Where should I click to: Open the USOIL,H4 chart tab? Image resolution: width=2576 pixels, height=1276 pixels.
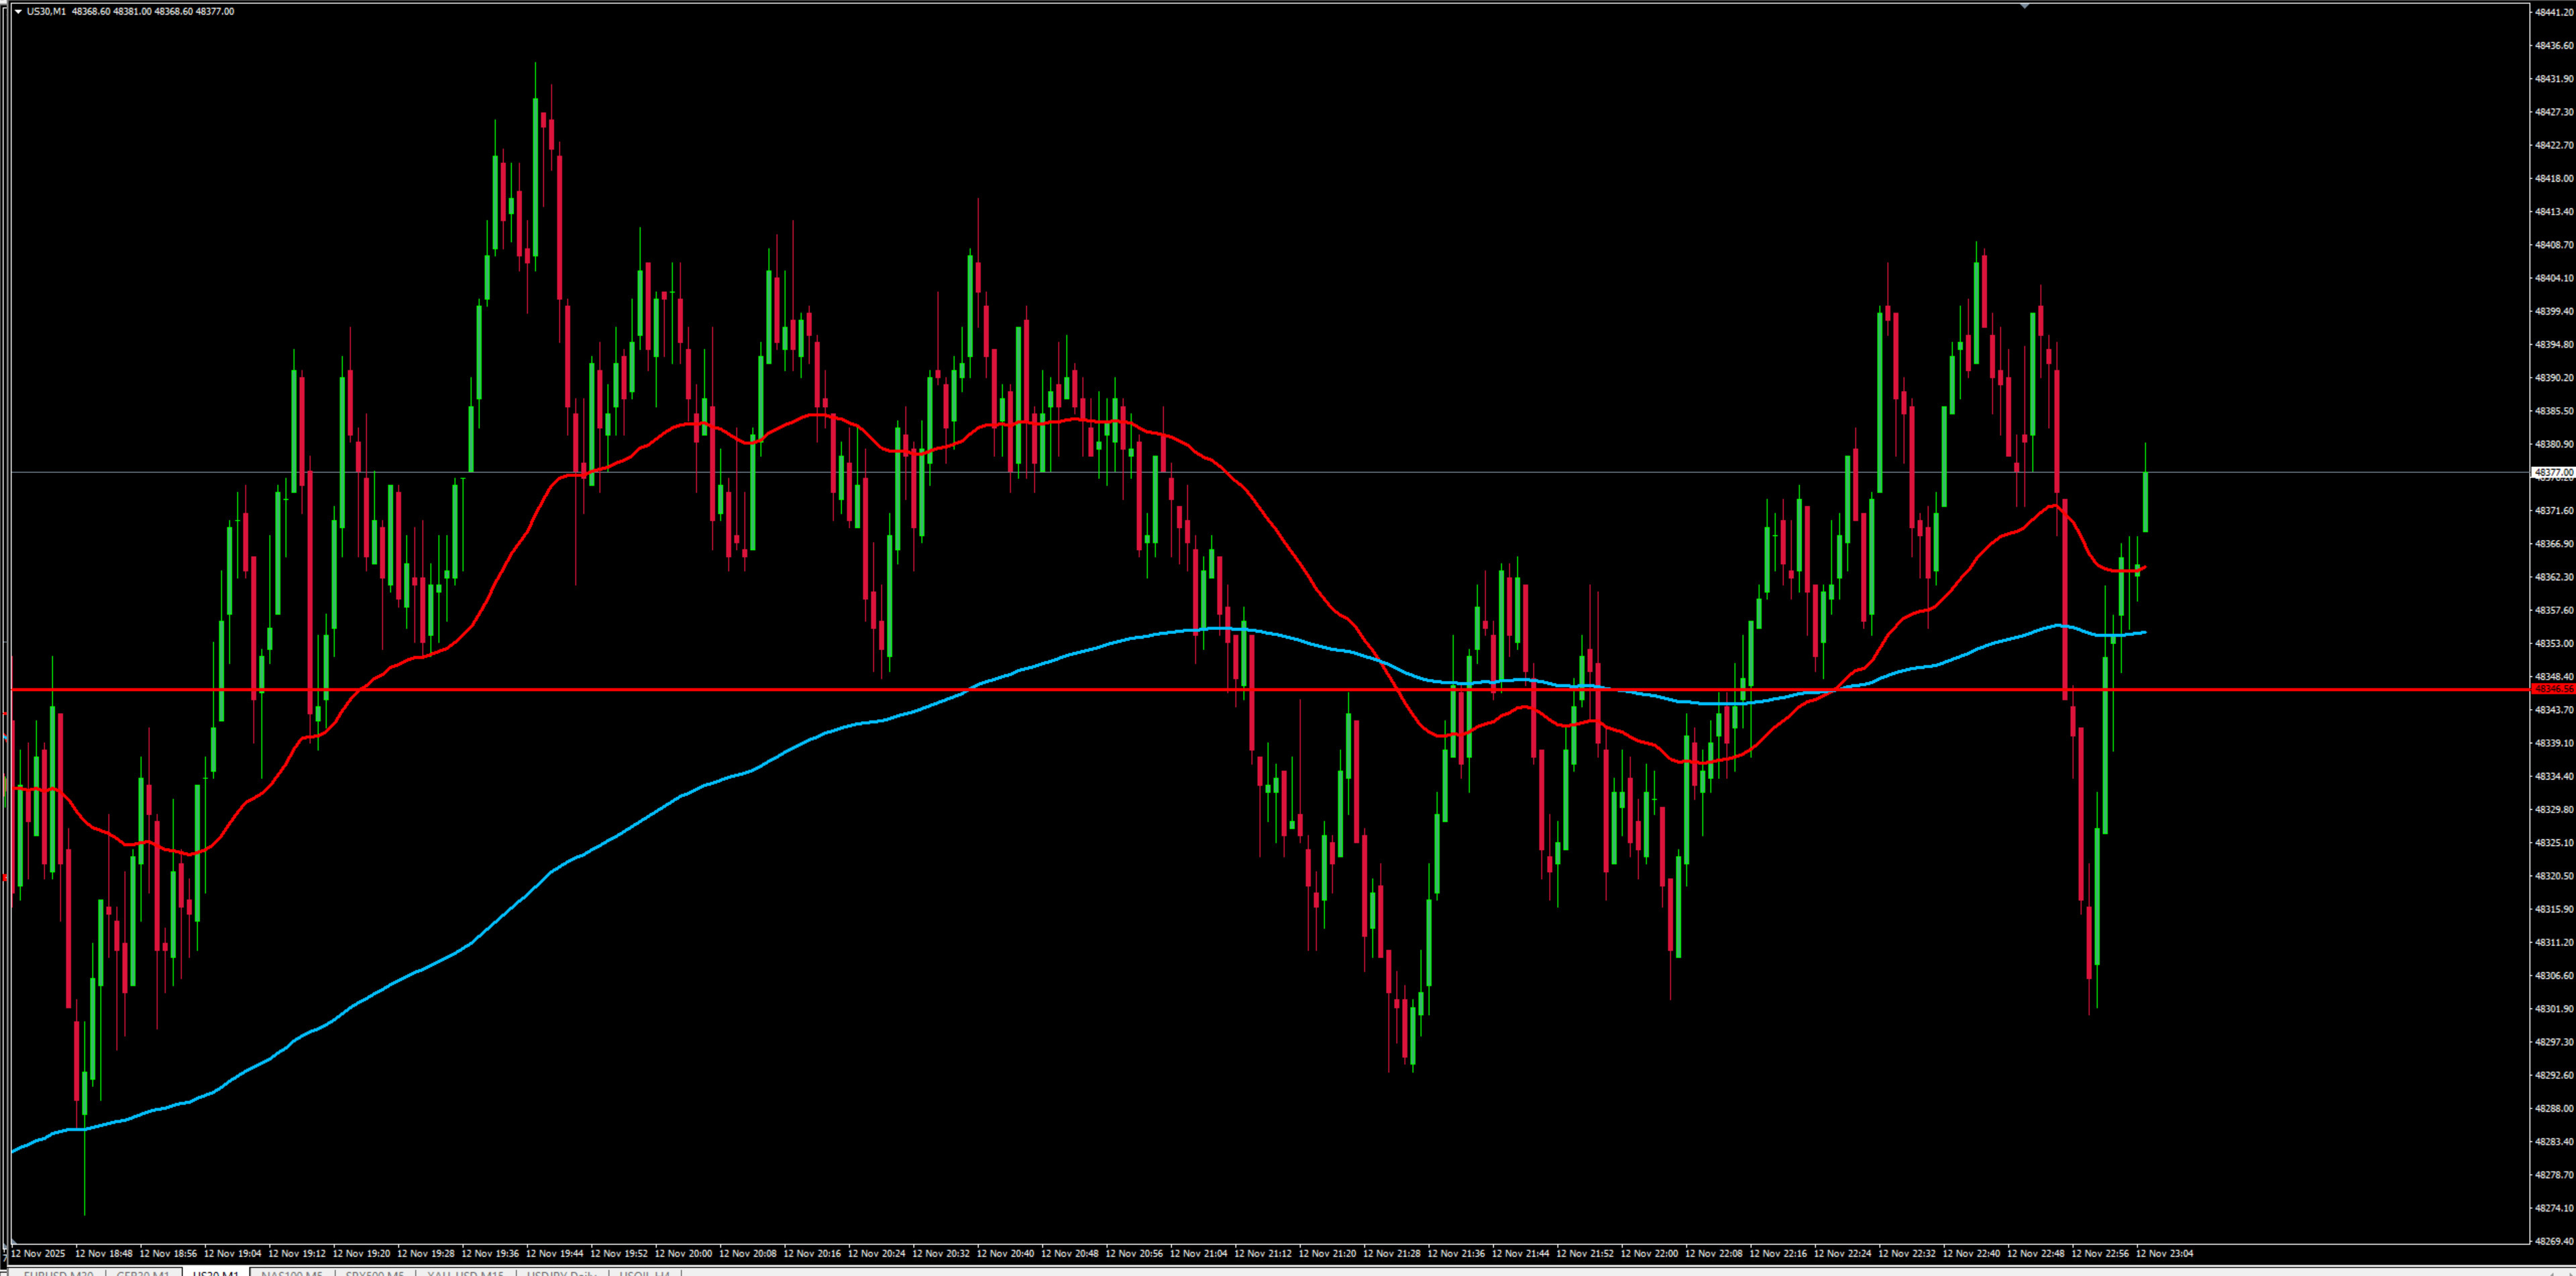[644, 1273]
